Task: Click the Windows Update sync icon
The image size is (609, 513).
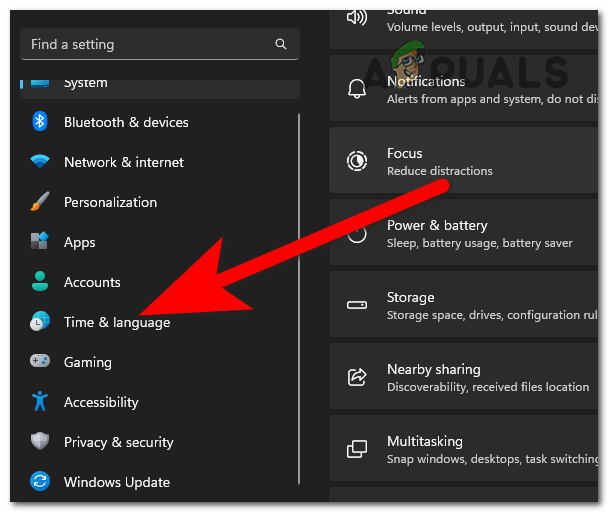Action: tap(40, 481)
